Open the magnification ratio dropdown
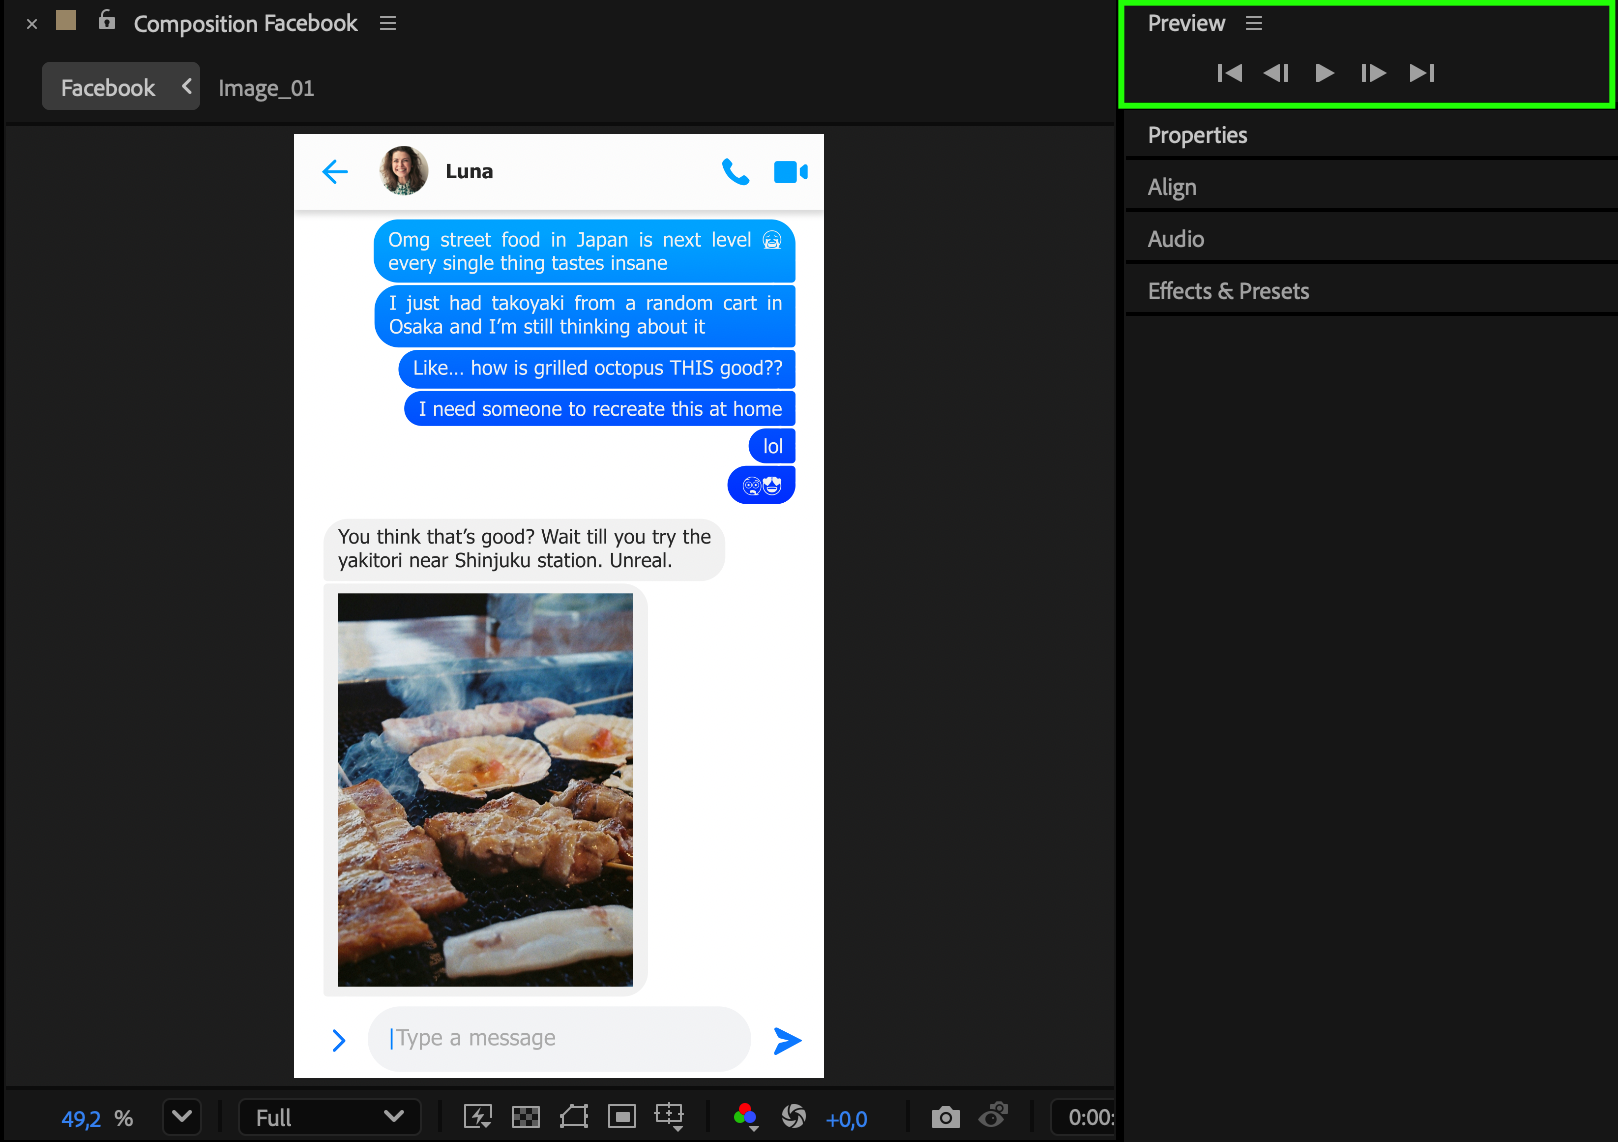This screenshot has height=1142, width=1618. [x=181, y=1117]
